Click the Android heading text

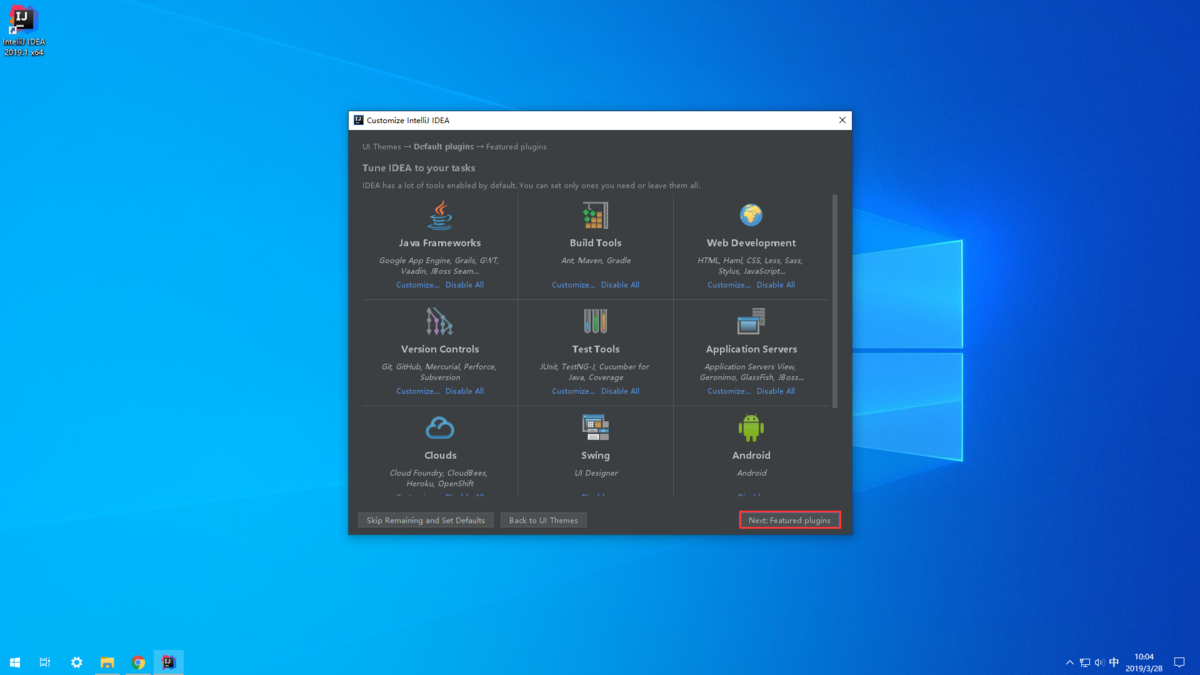tap(751, 455)
